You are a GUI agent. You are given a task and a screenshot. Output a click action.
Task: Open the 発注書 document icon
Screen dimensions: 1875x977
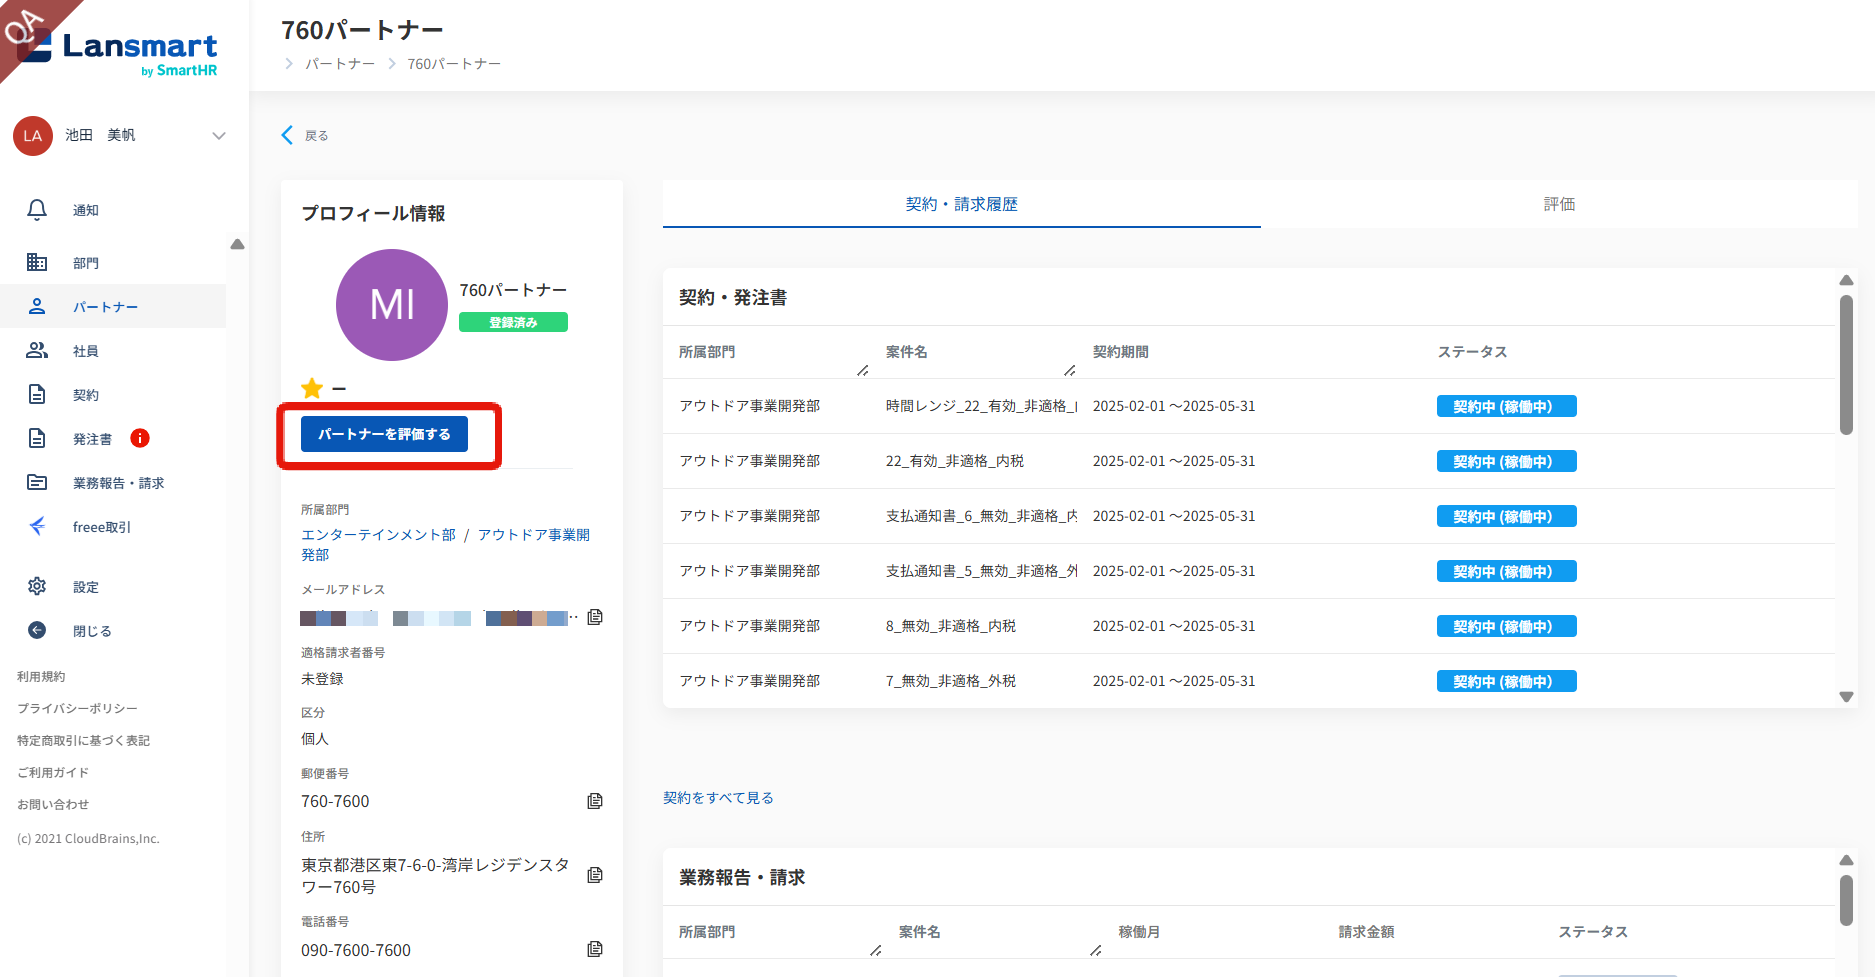(x=37, y=439)
